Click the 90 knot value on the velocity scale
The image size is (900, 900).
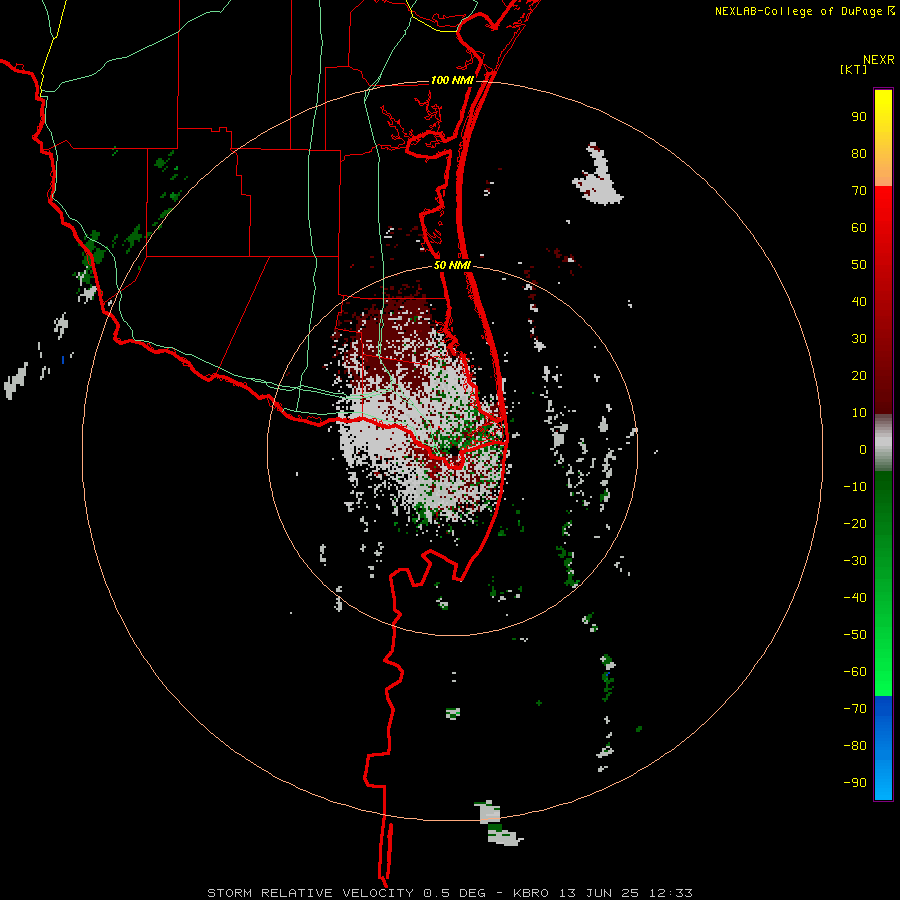click(x=859, y=117)
